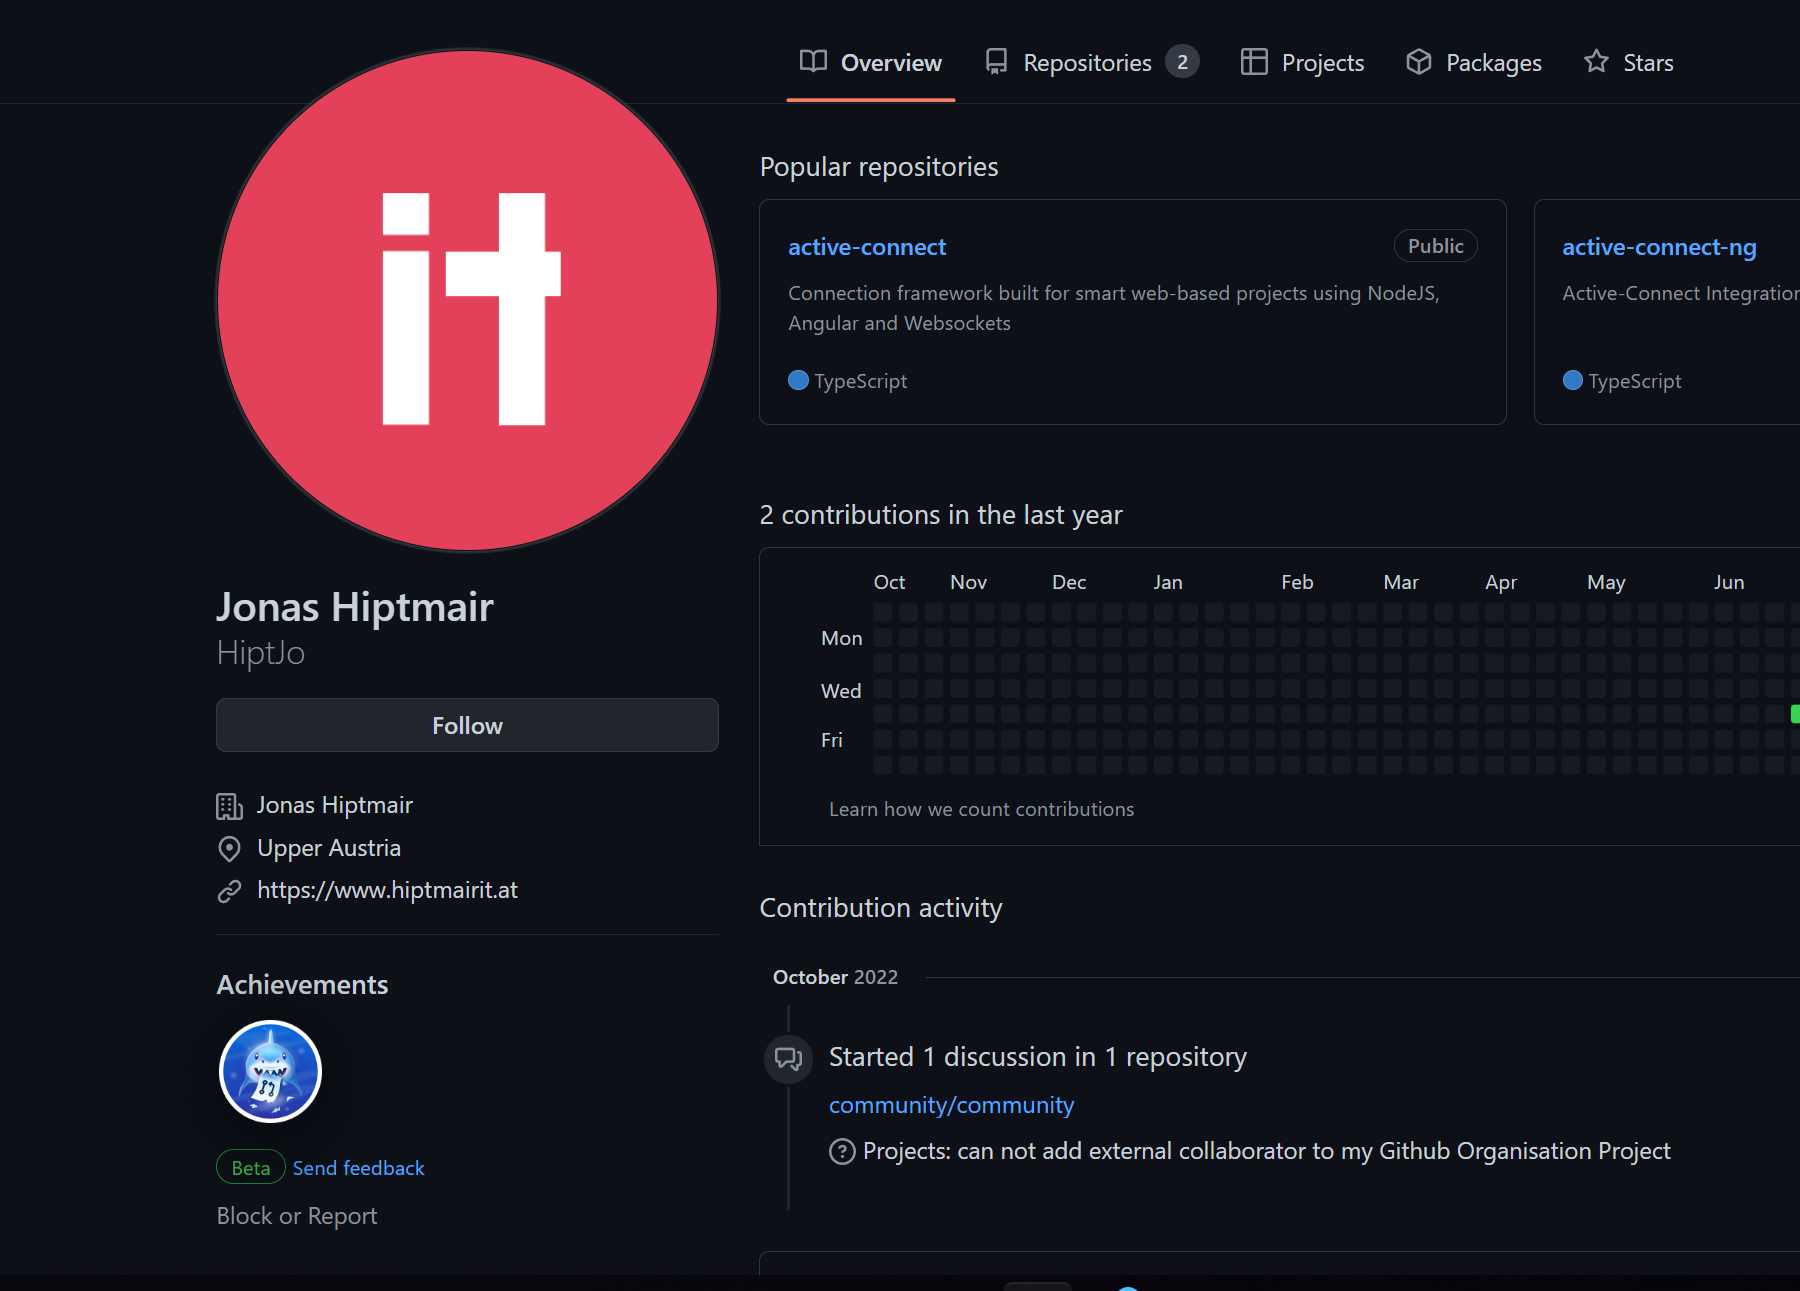Click the Projects table icon

pyautogui.click(x=1254, y=62)
